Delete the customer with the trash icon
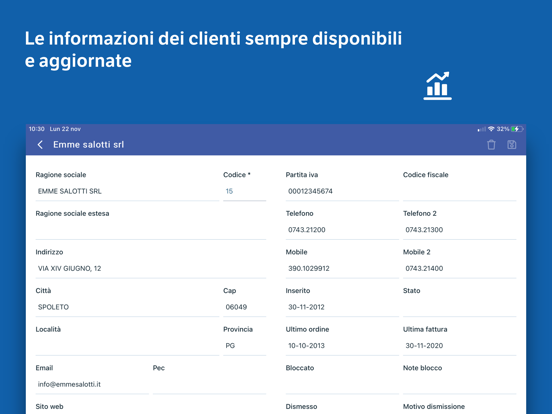Image resolution: width=552 pixels, height=414 pixels. [x=491, y=145]
